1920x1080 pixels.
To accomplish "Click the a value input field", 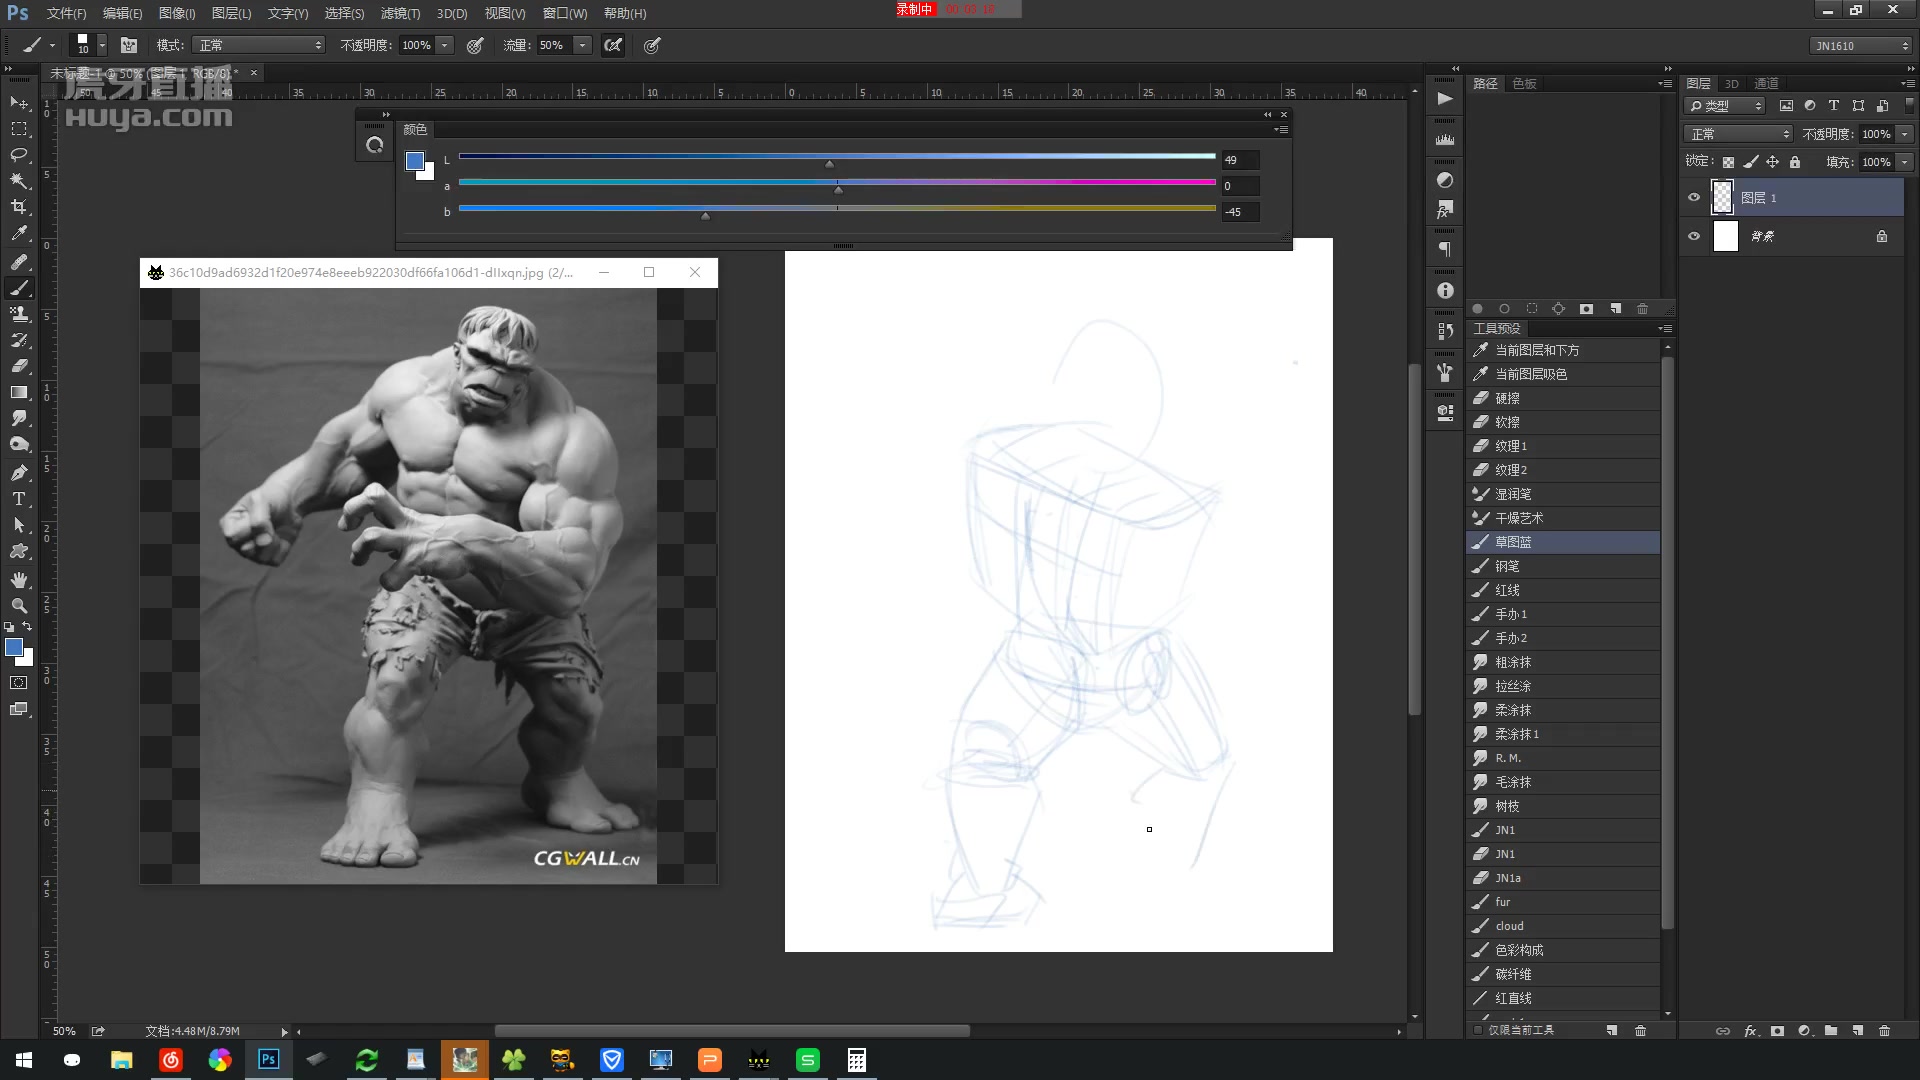I will pyautogui.click(x=1240, y=186).
